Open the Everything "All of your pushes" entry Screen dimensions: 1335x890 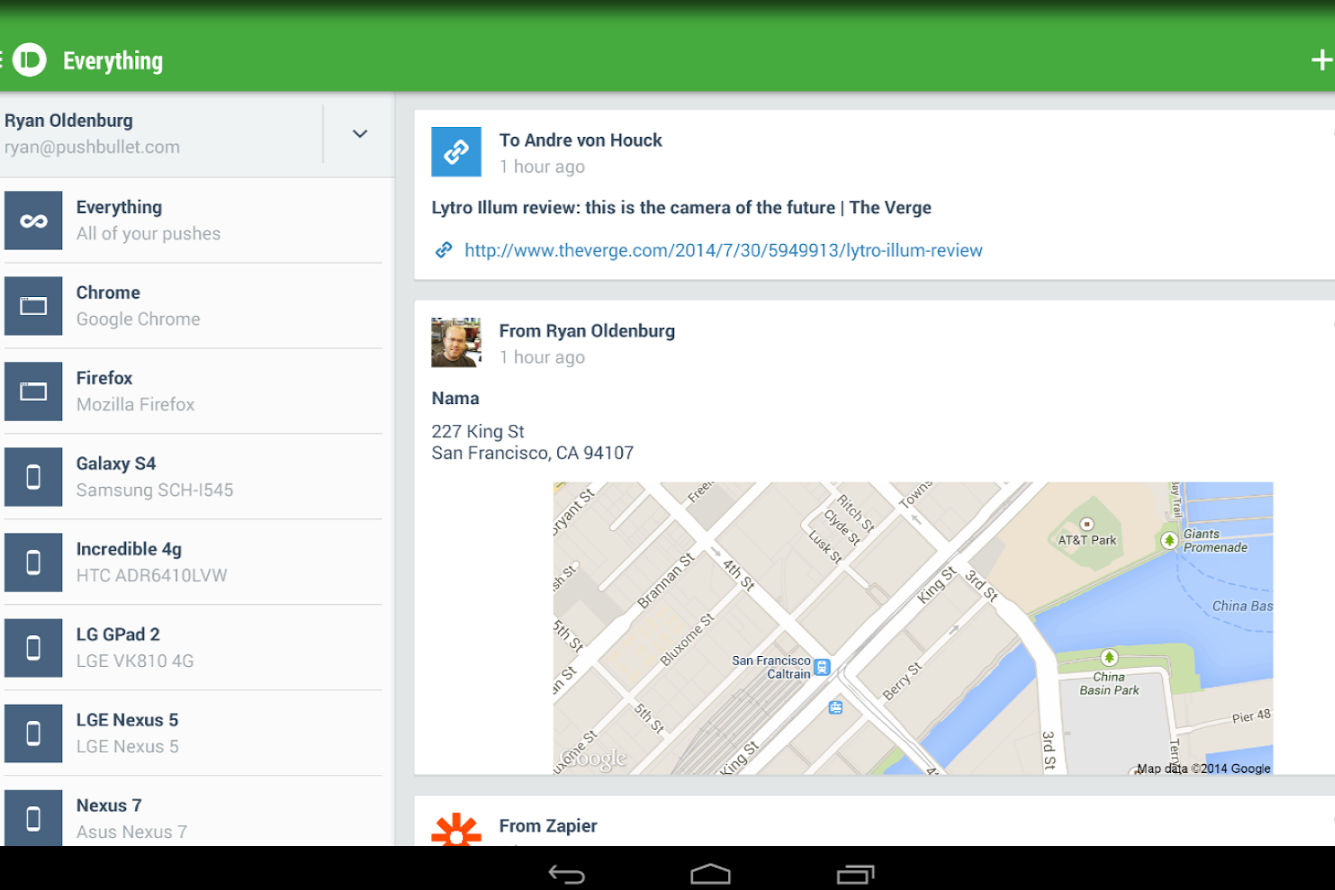tap(193, 220)
